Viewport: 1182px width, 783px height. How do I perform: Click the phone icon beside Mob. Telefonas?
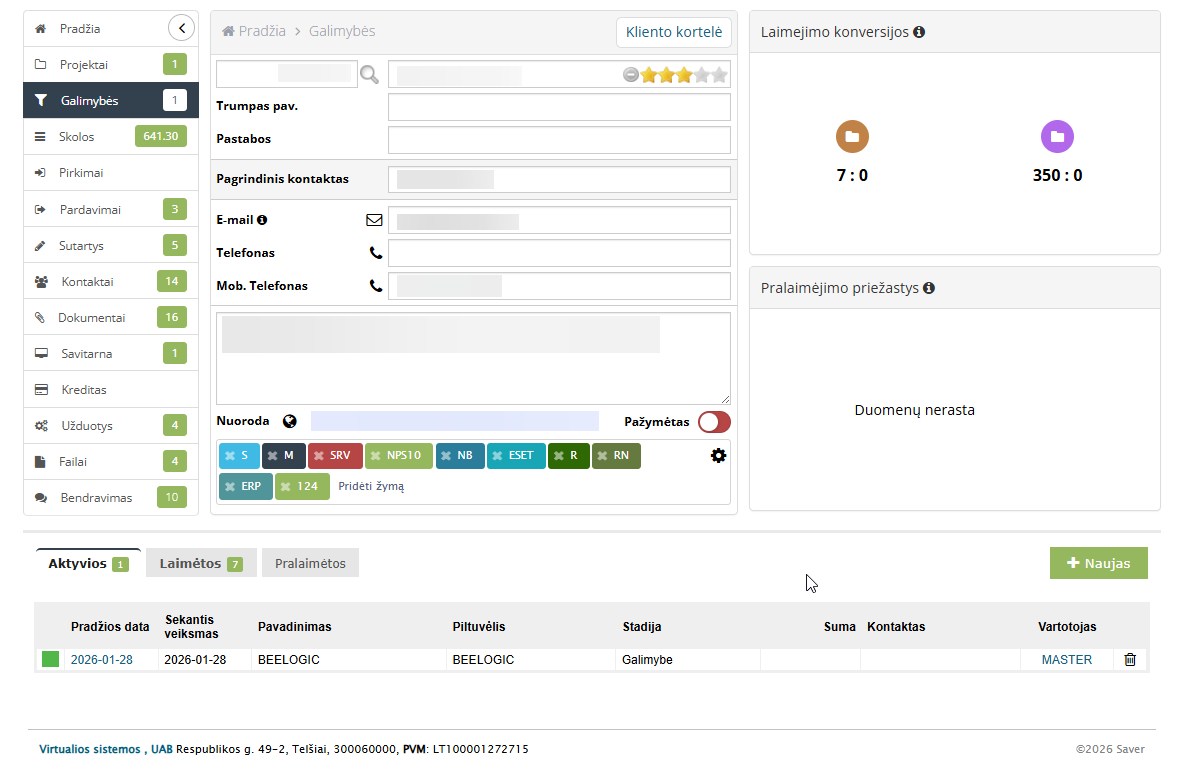click(376, 286)
